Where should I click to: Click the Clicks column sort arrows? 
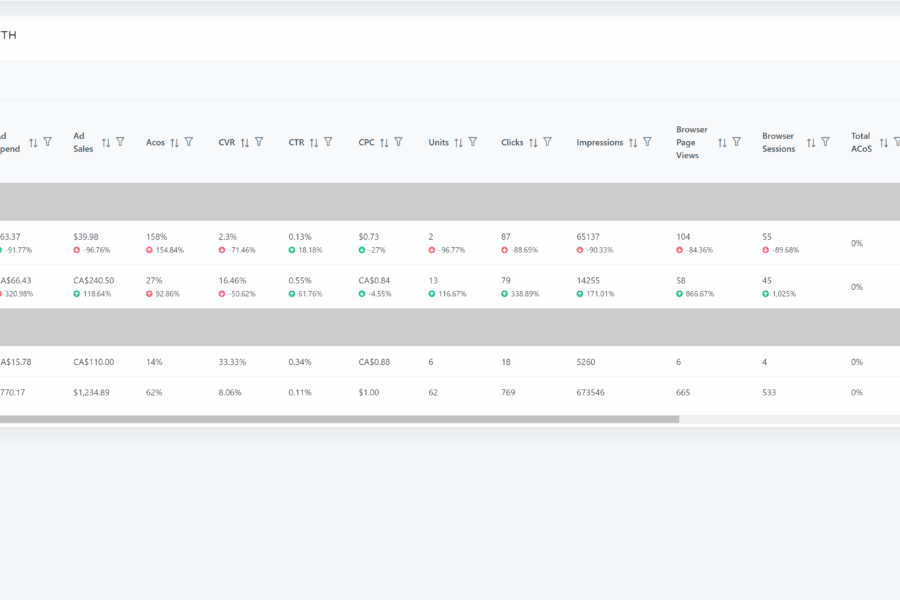[x=533, y=143]
